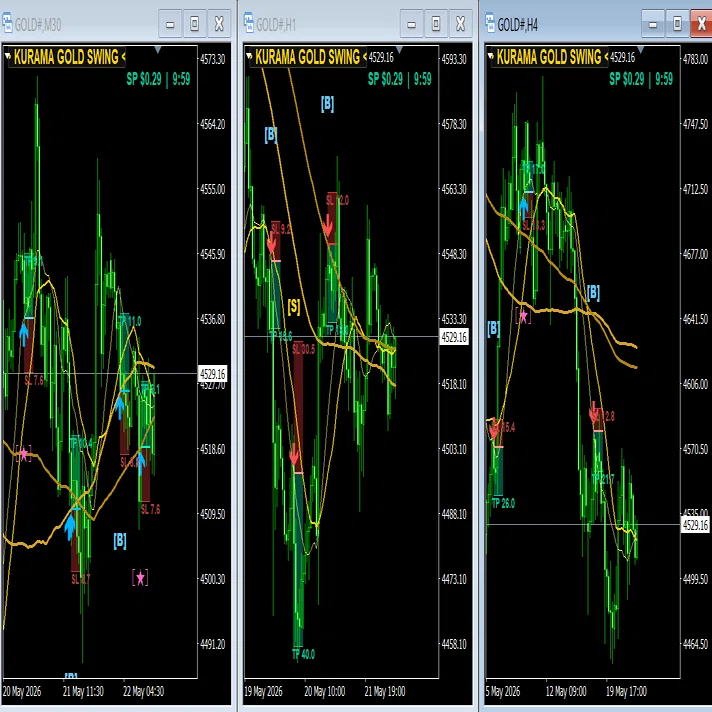Click the pink star marker in the H4 chart
Image resolution: width=712 pixels, height=712 pixels.
523,316
